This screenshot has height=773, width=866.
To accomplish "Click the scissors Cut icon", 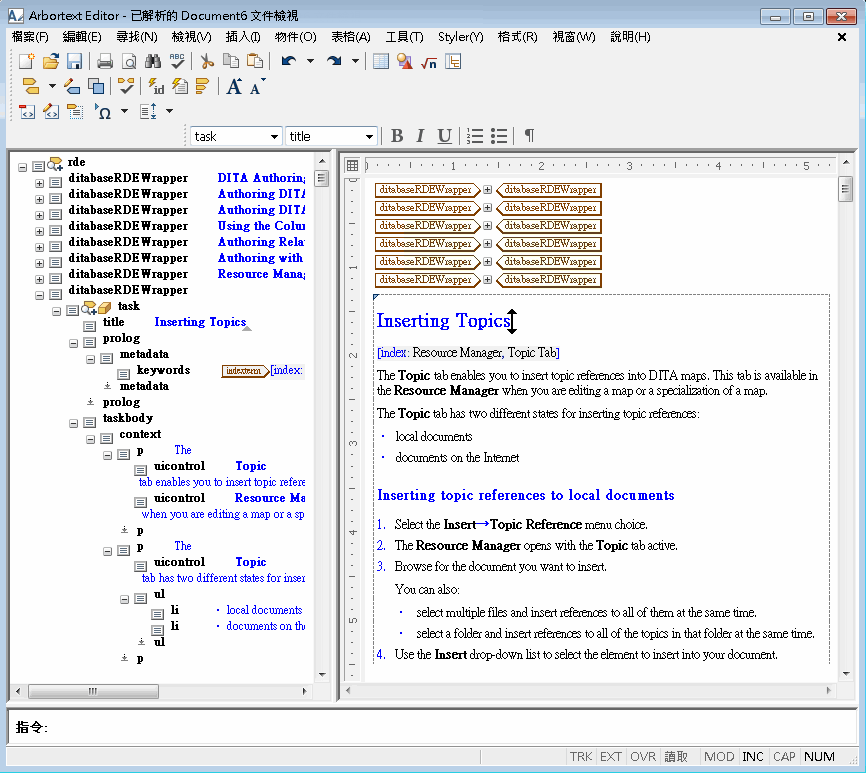I will [207, 61].
